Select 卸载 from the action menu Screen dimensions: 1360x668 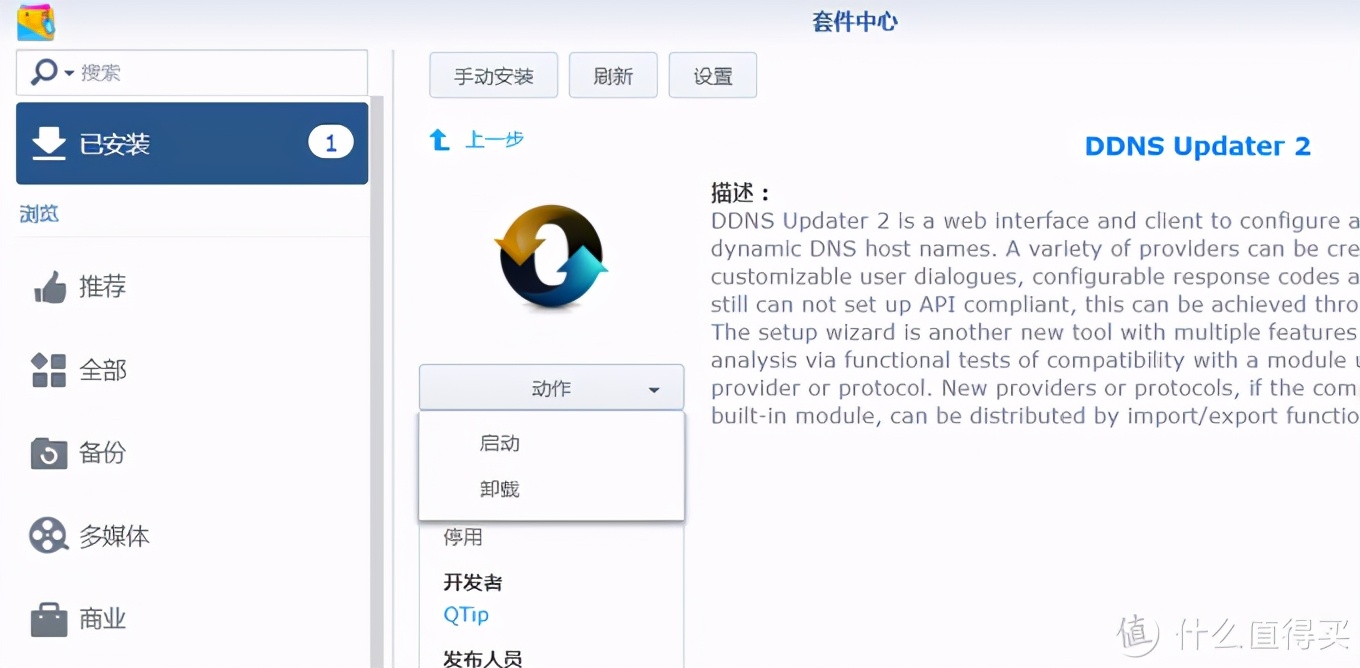point(499,489)
